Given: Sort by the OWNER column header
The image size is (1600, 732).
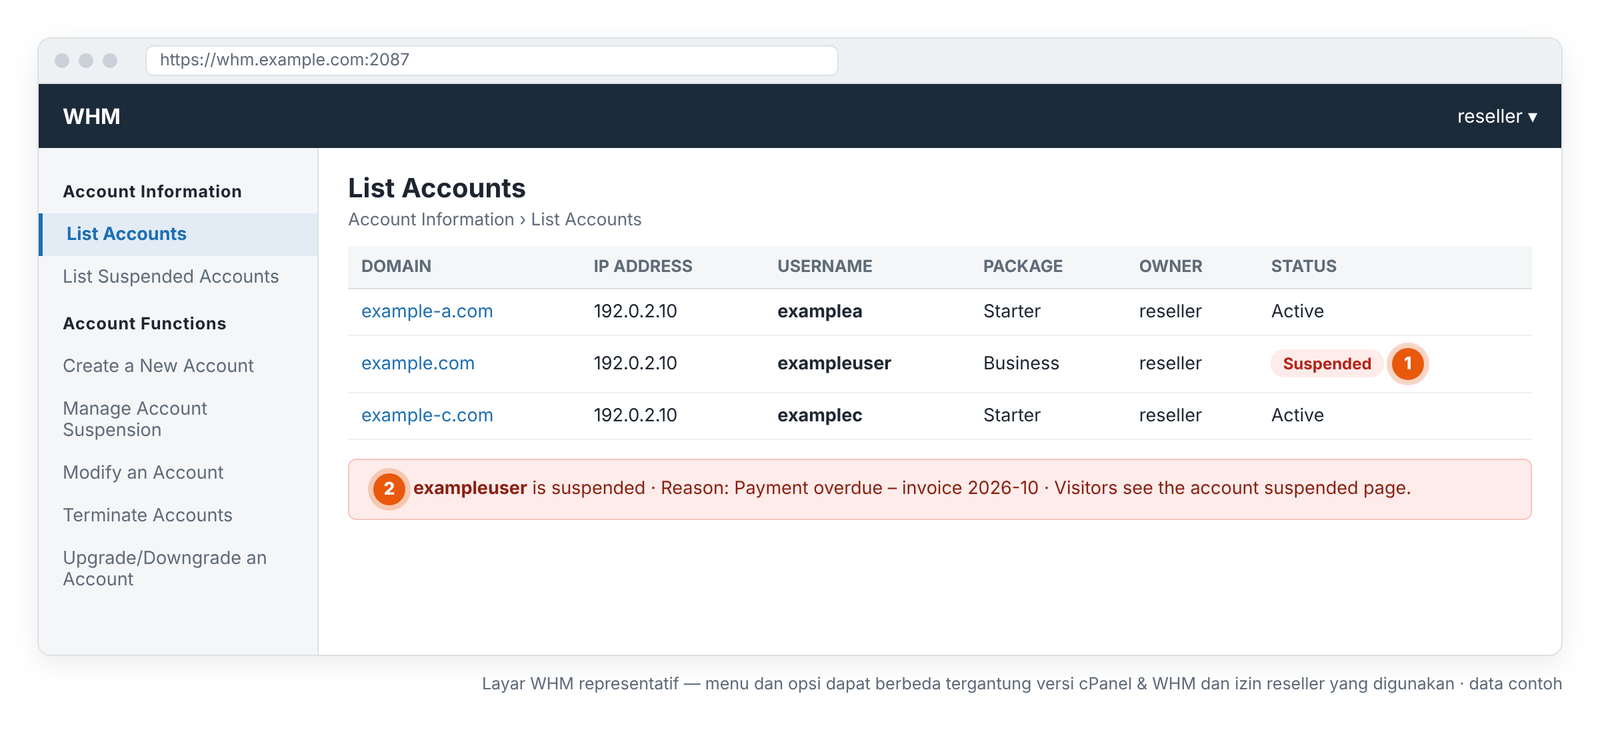Looking at the screenshot, I should (1171, 266).
